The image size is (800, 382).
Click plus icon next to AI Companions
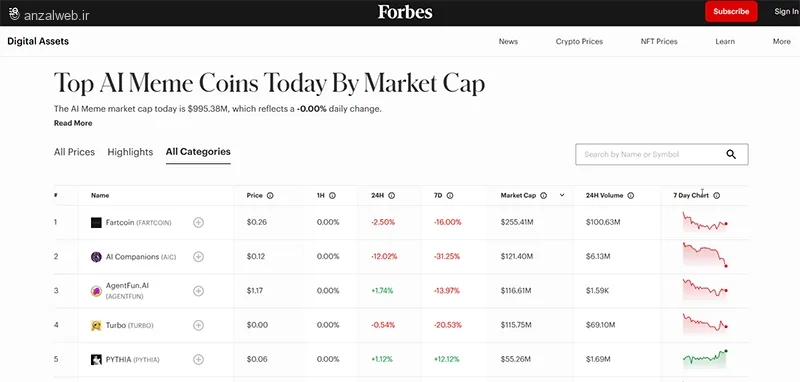198,257
